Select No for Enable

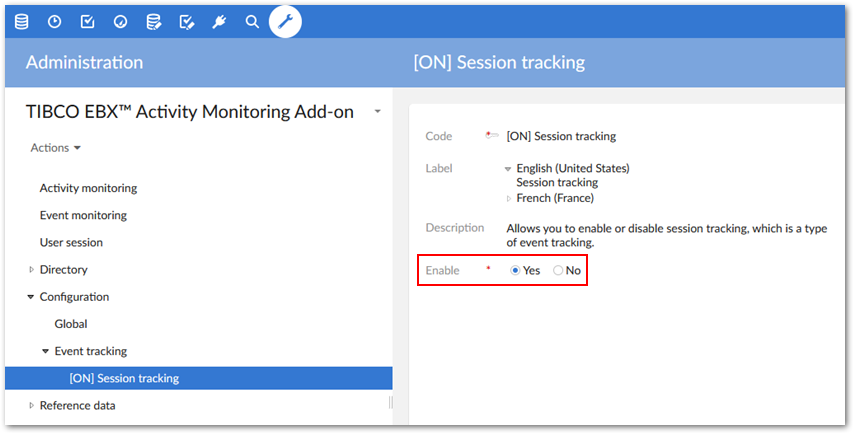click(x=558, y=271)
